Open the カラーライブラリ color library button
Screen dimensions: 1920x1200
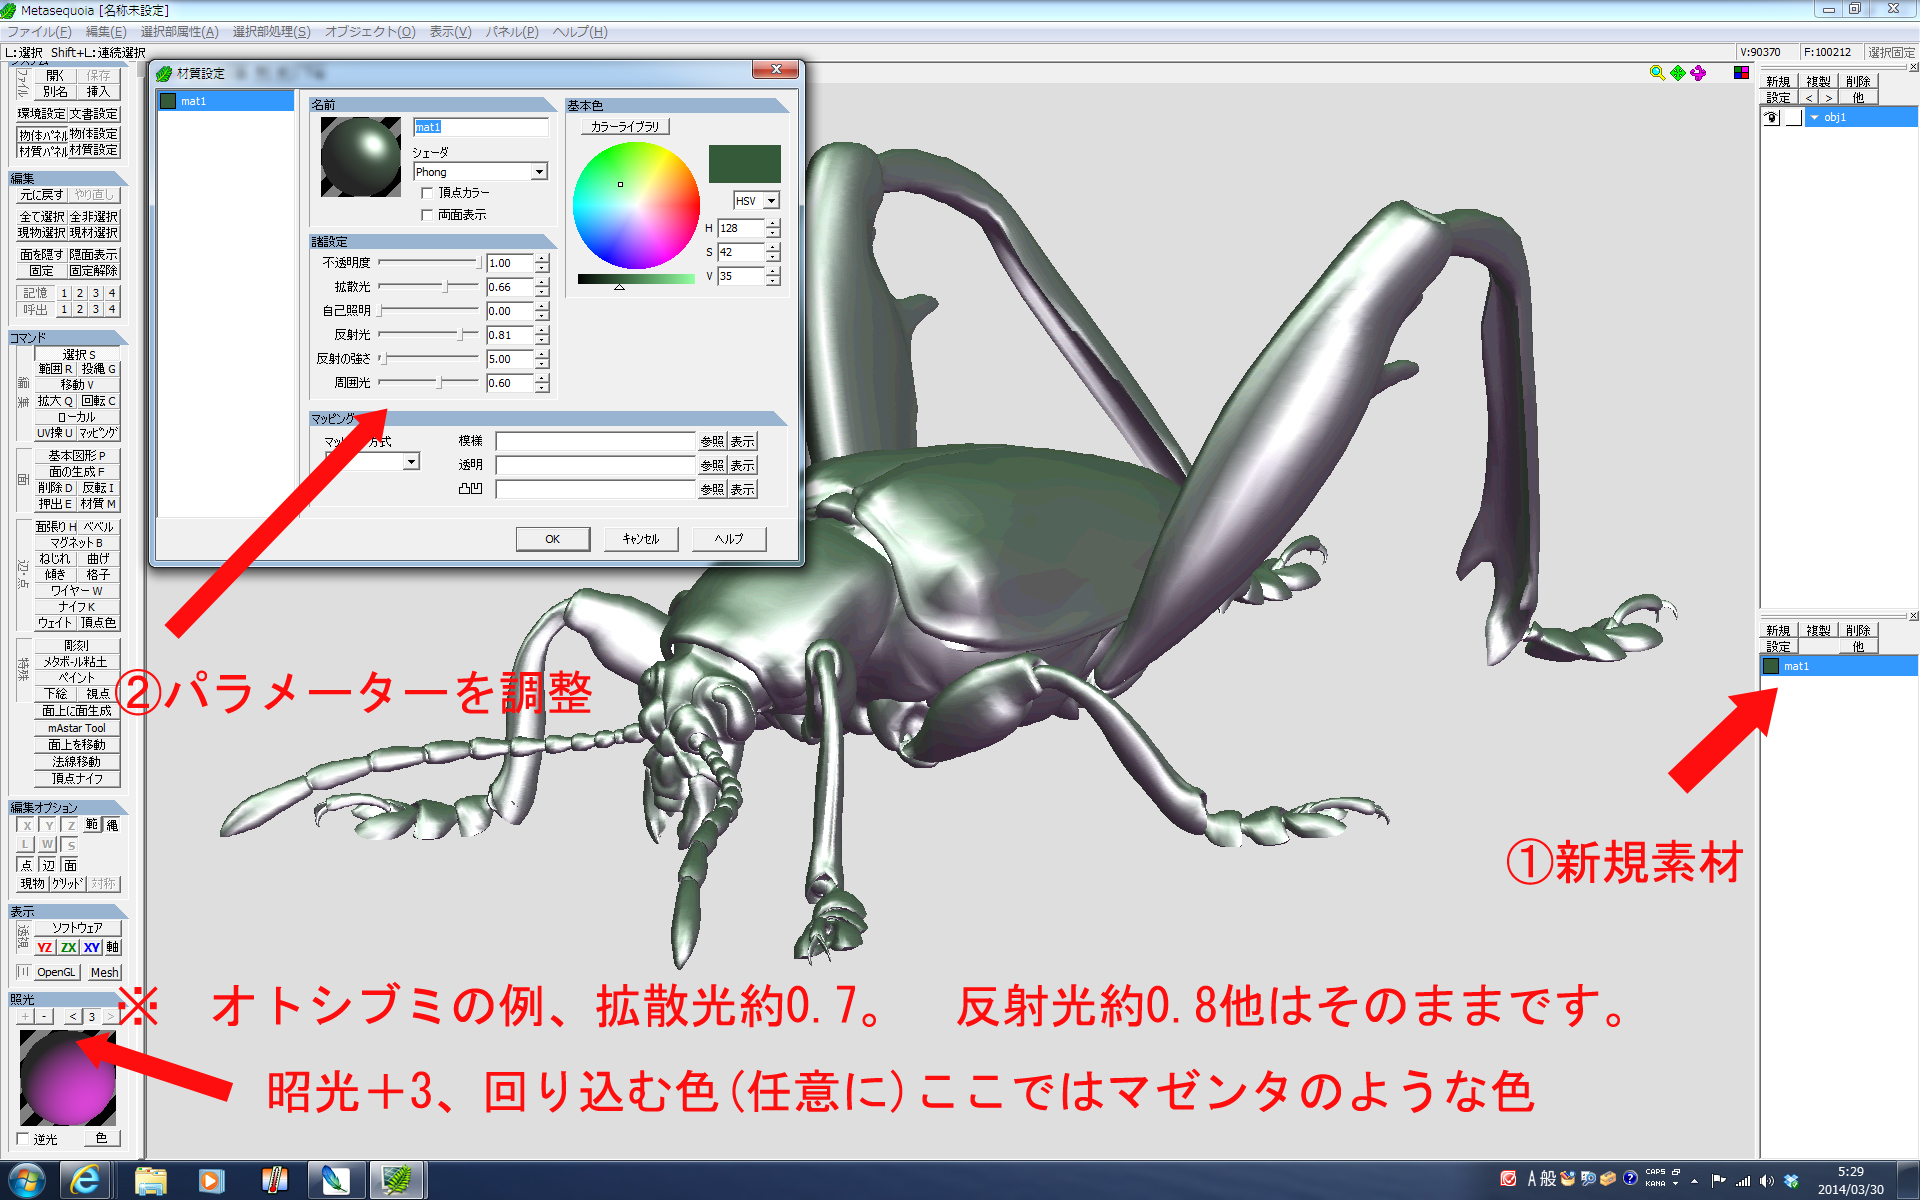[625, 127]
